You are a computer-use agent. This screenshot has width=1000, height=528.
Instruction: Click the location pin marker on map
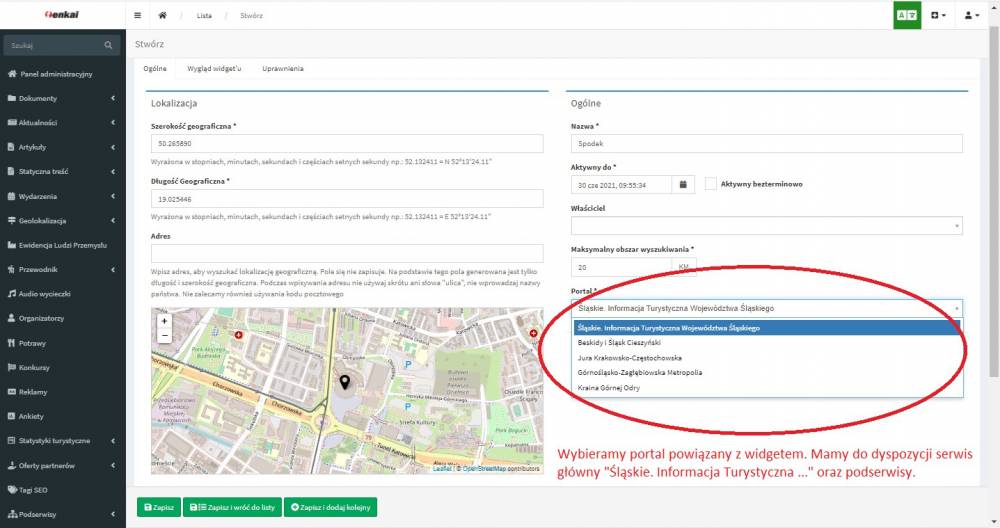coord(346,381)
